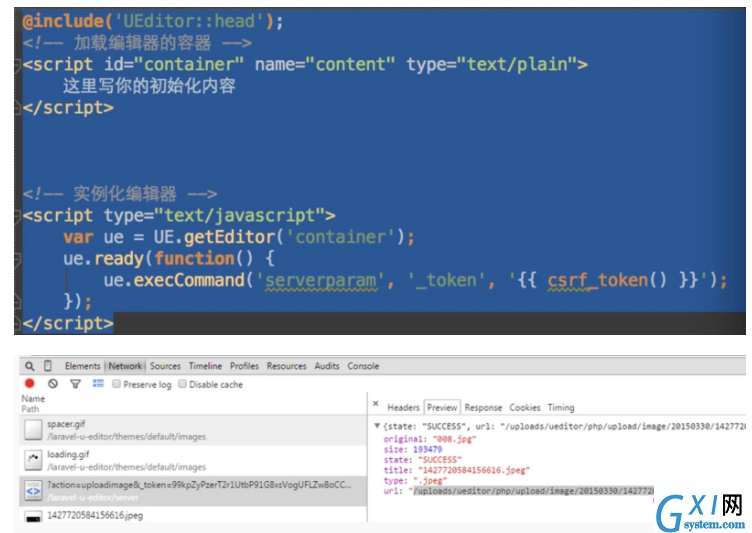Viewport: 752px width, 533px height.
Task: Switch to the Preview detail tab
Action: click(x=442, y=407)
